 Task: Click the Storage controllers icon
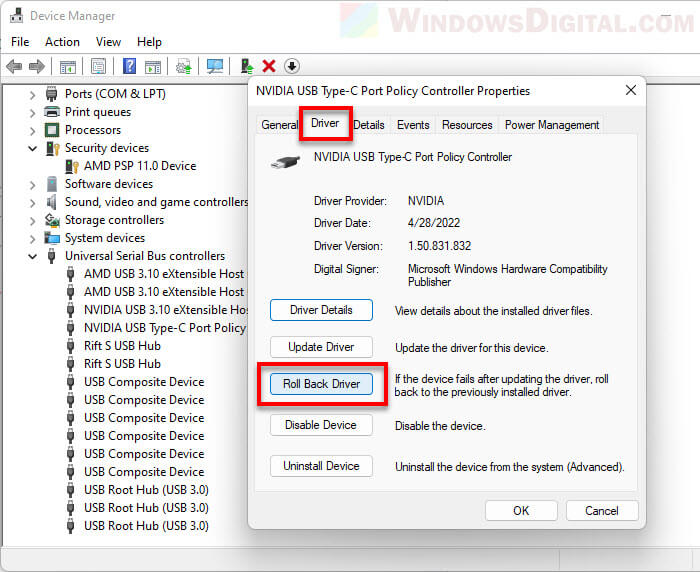coord(52,220)
